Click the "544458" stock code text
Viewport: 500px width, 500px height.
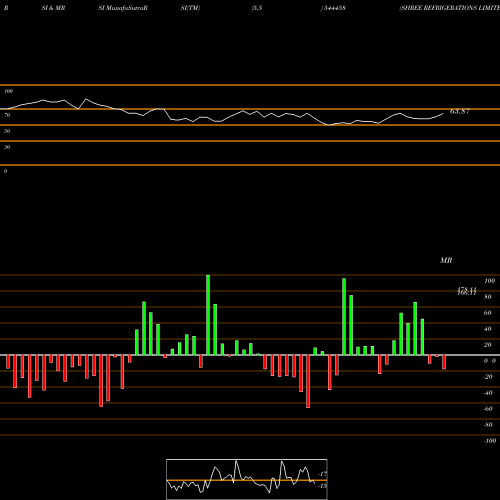334,8
